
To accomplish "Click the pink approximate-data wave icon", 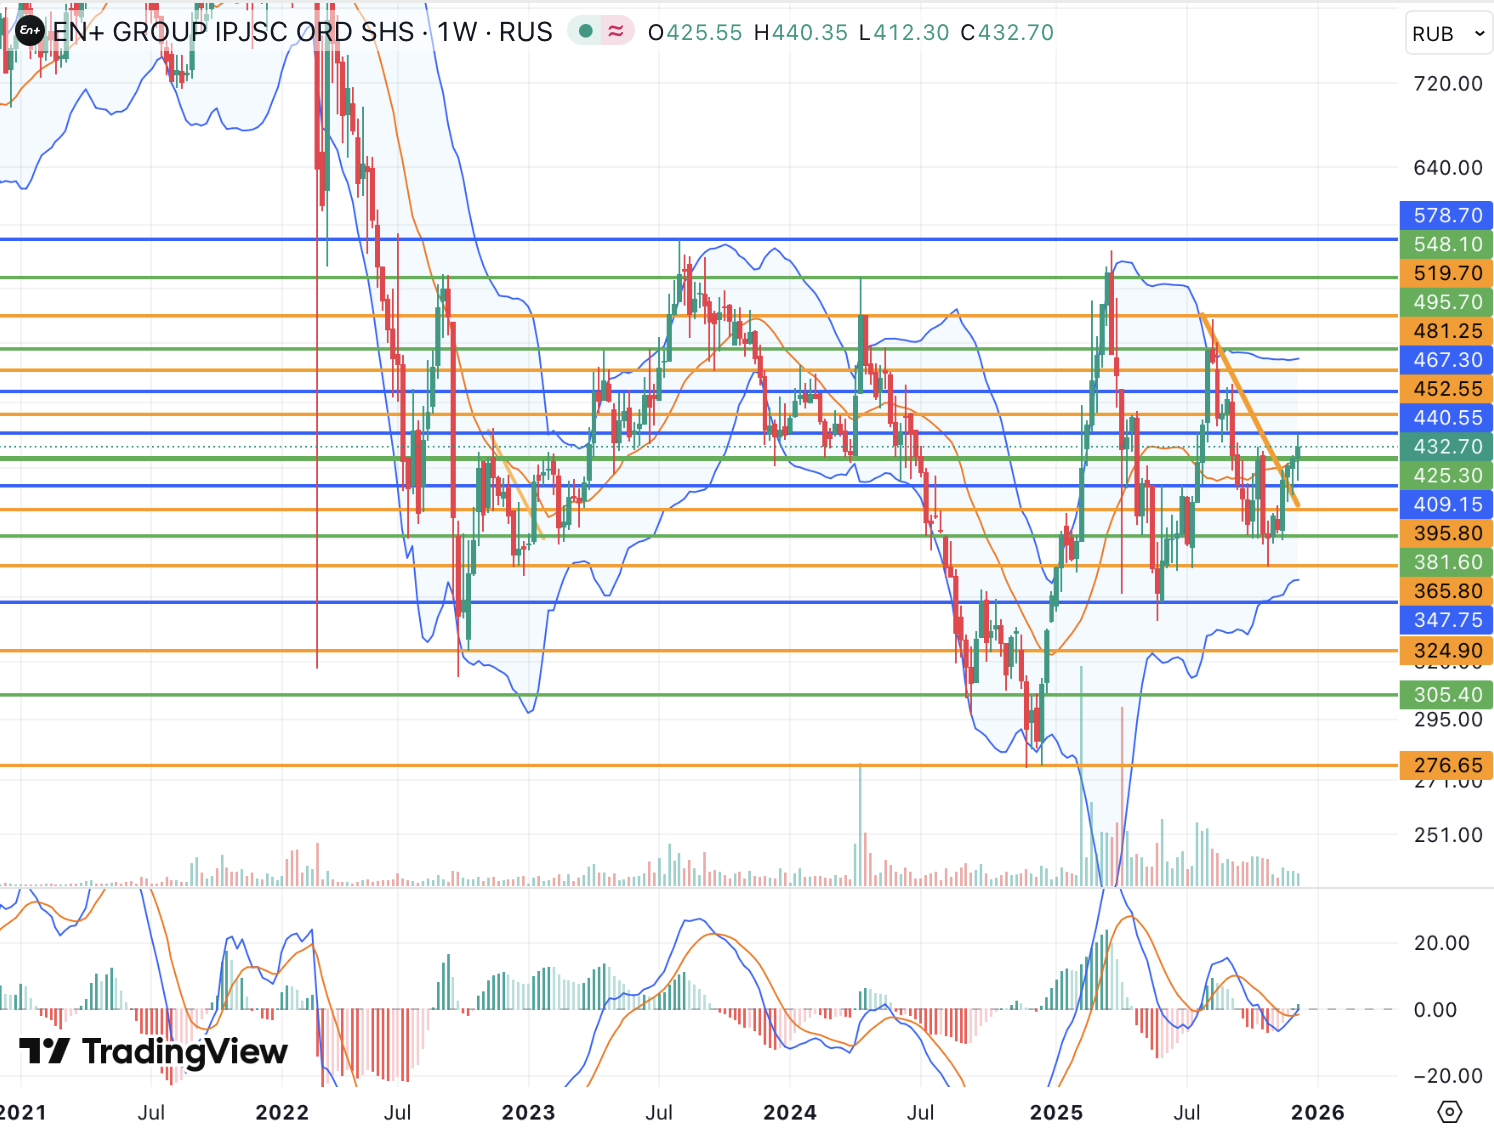I will (616, 32).
